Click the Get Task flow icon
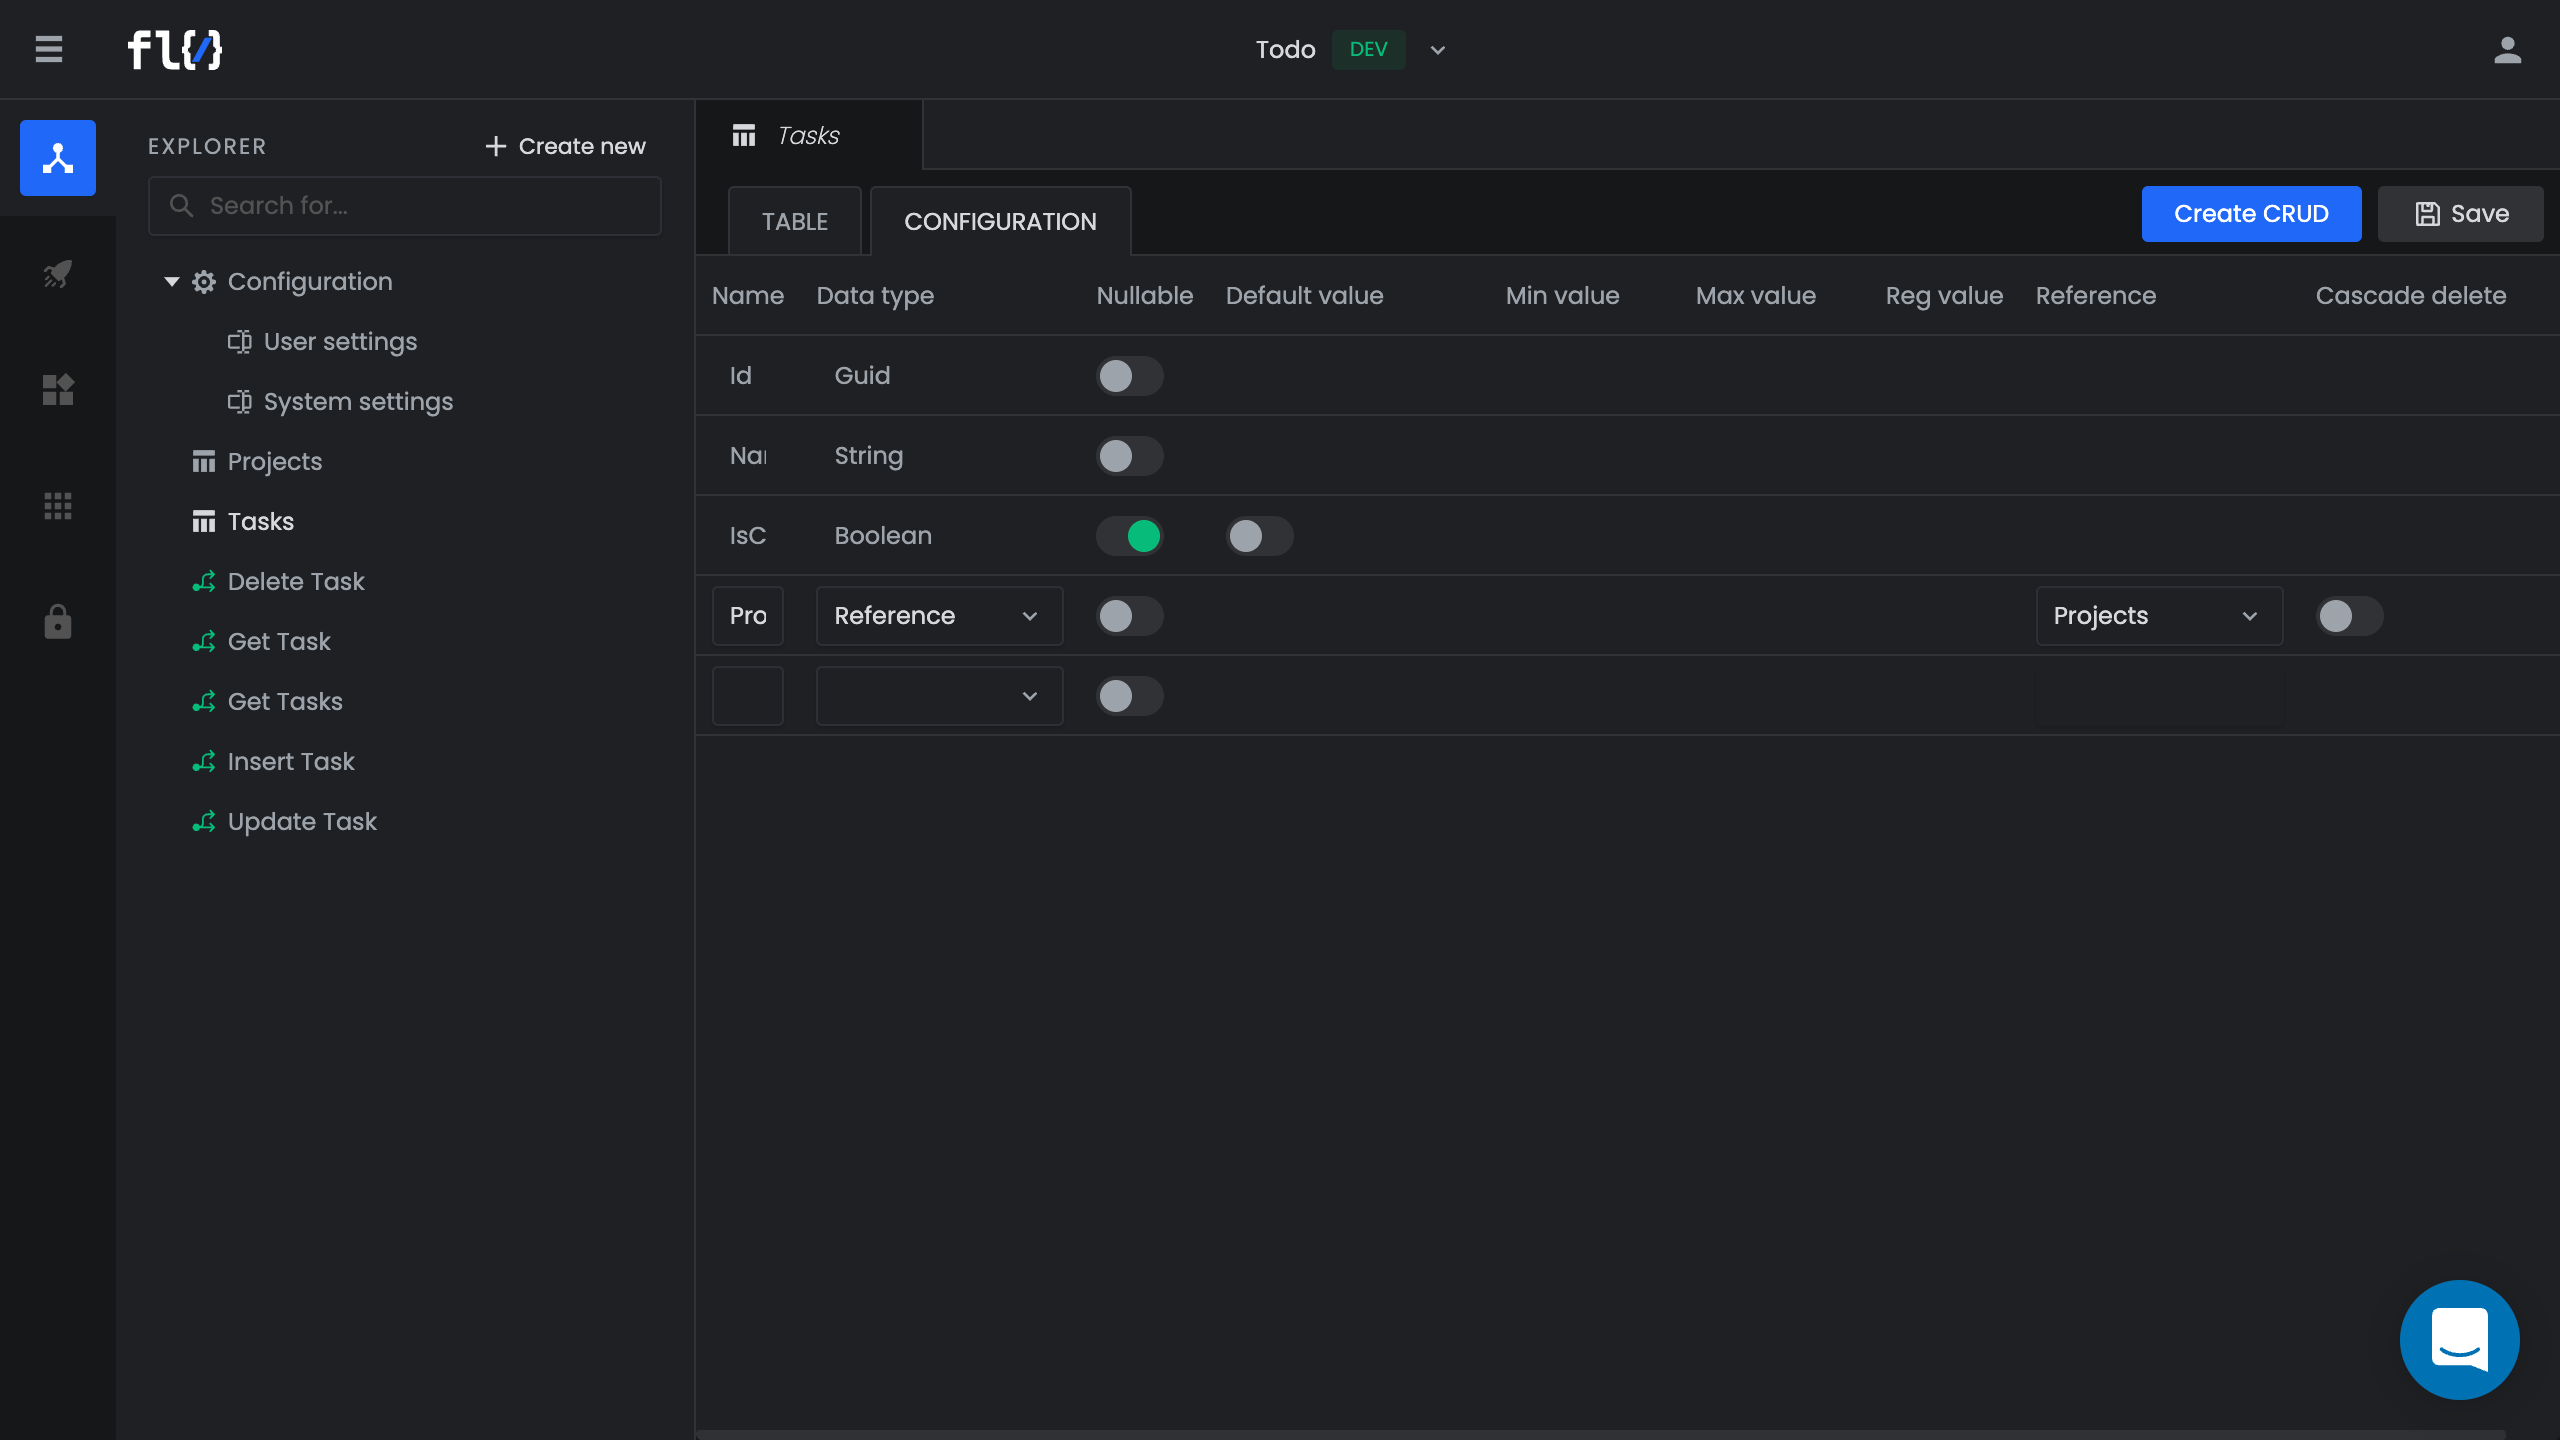 pos(204,642)
